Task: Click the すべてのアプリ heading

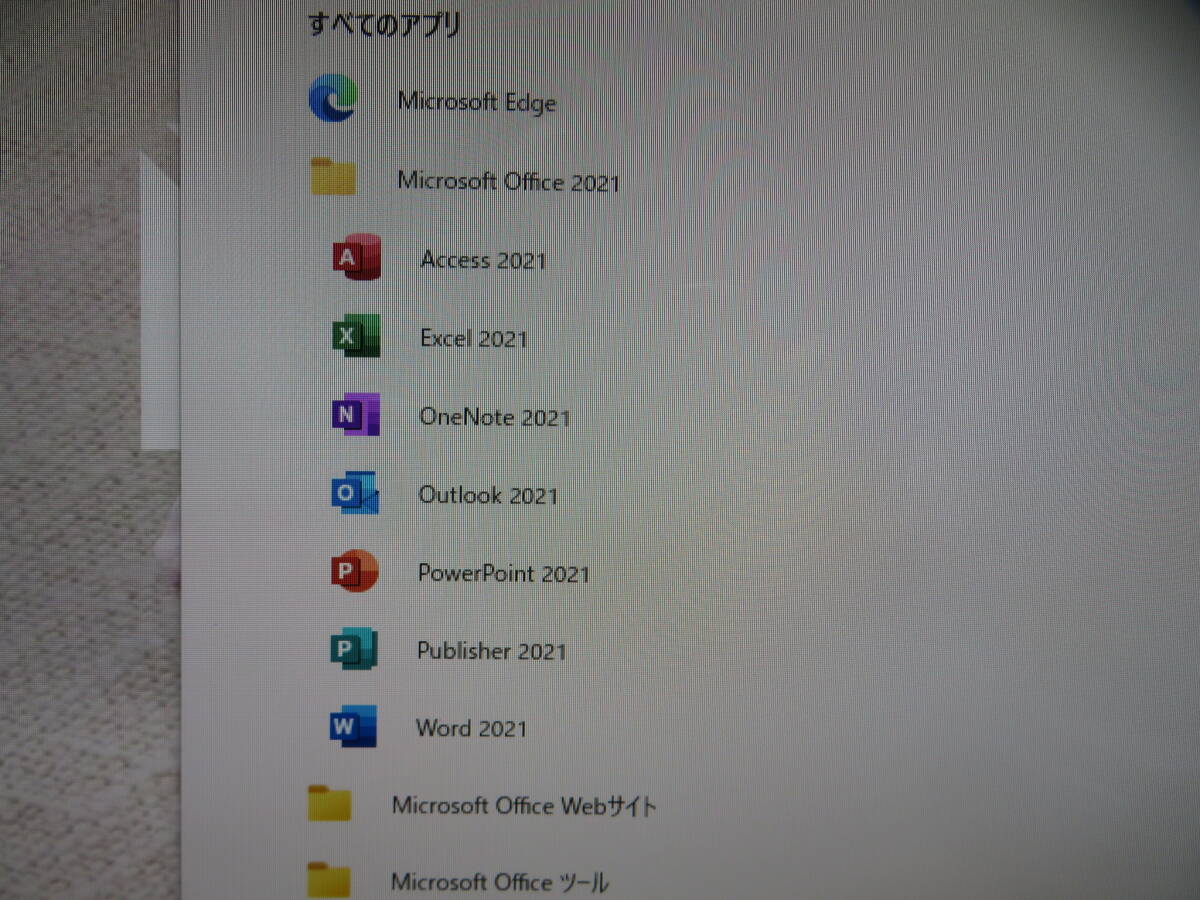Action: pos(385,24)
